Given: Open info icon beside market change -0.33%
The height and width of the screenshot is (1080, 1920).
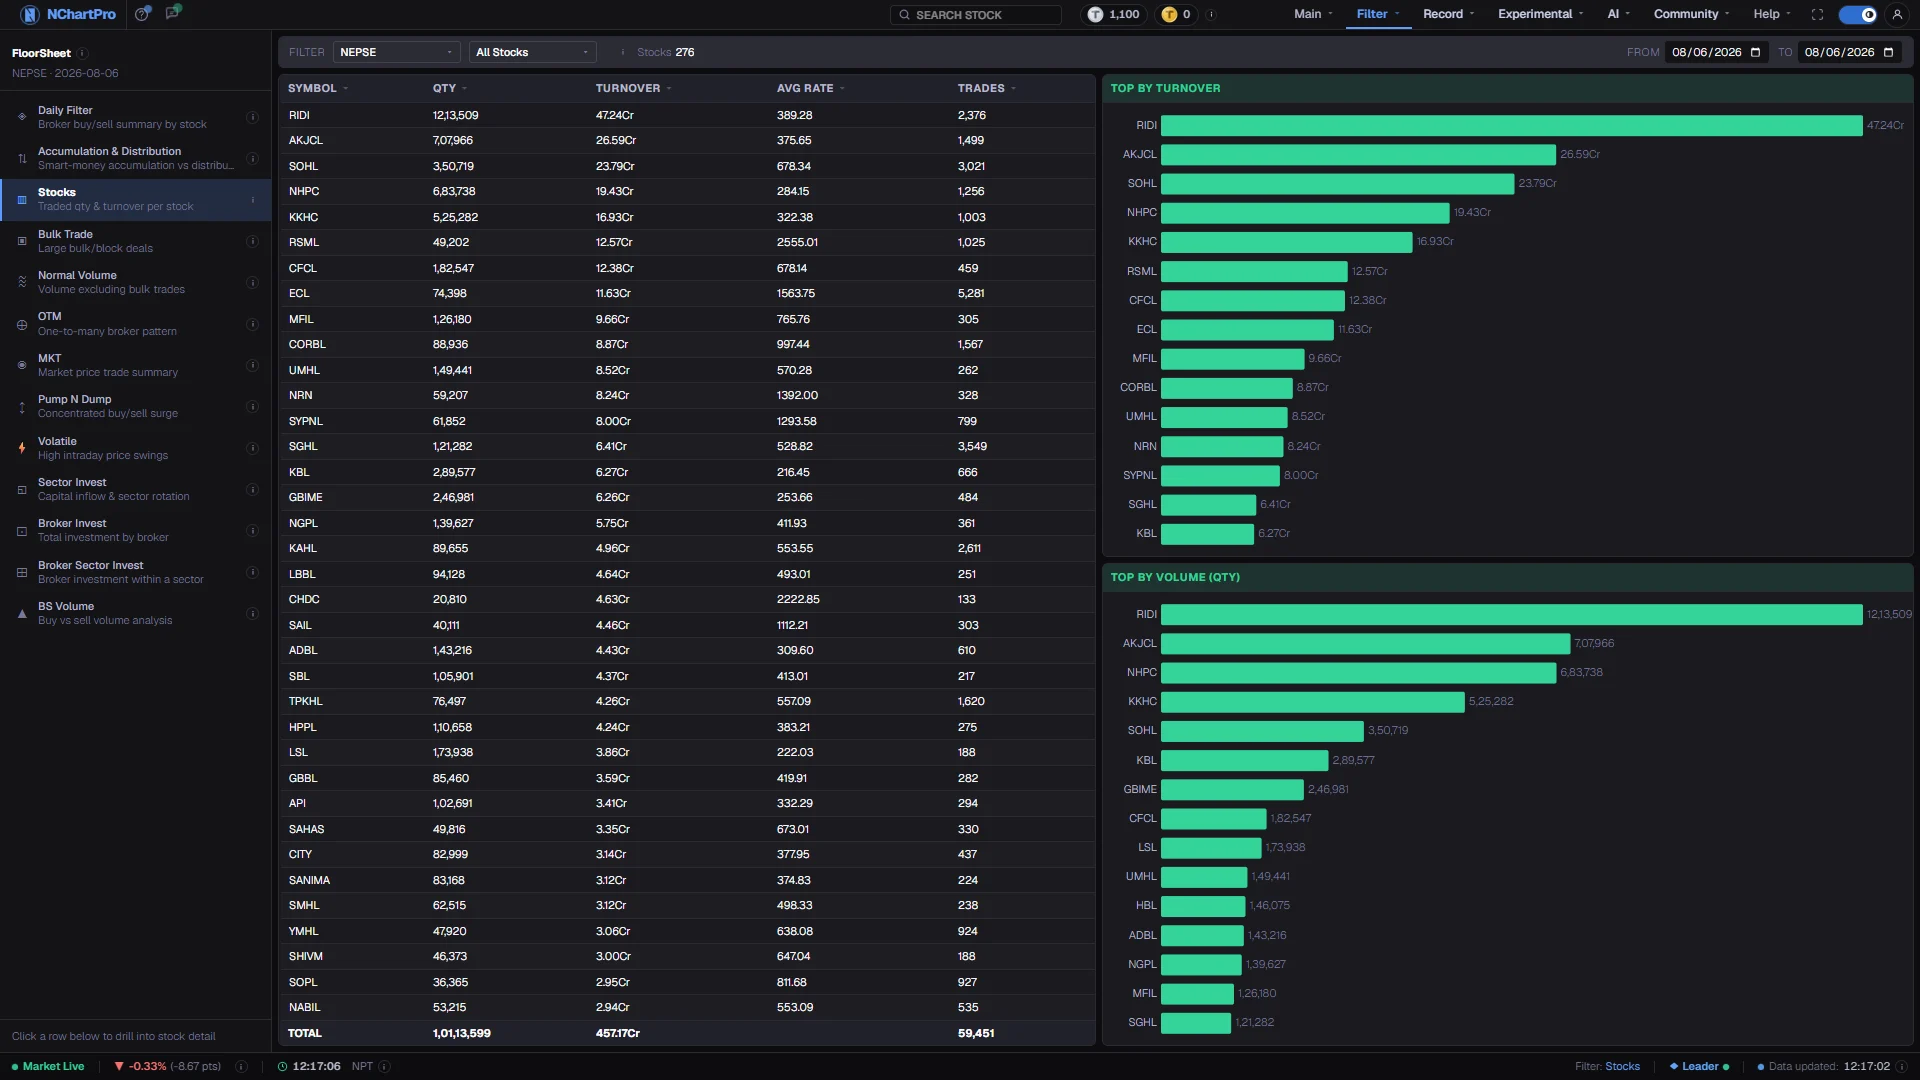Looking at the screenshot, I should [241, 1066].
